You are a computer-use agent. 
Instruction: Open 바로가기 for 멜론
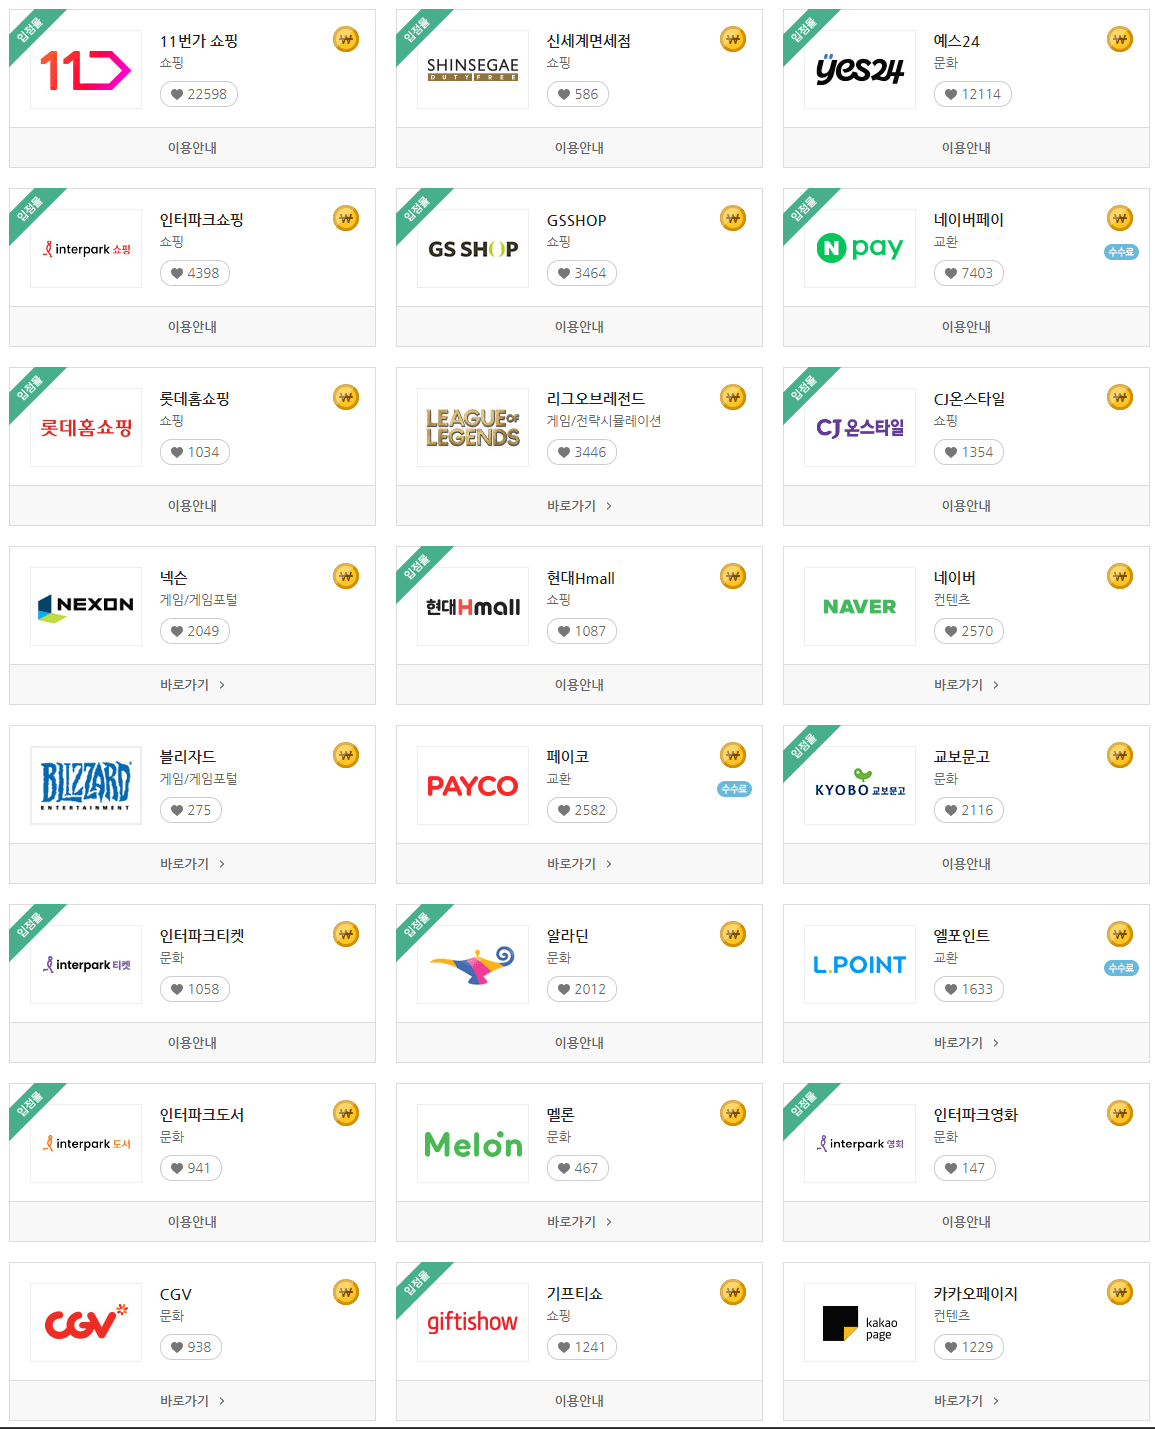click(579, 1222)
